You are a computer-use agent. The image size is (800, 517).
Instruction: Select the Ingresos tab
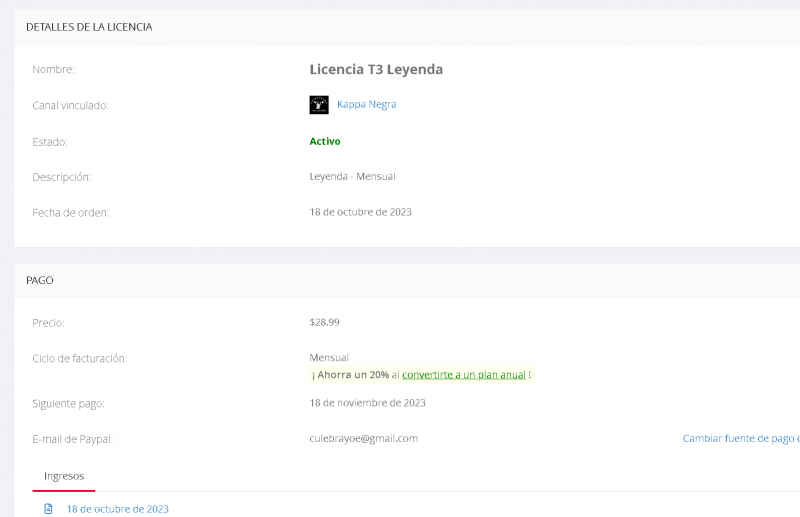coord(64,476)
